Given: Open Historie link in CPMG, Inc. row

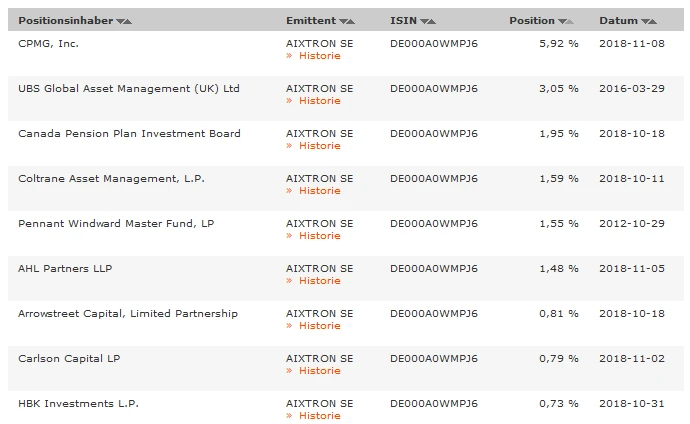Looking at the screenshot, I should tap(319, 56).
